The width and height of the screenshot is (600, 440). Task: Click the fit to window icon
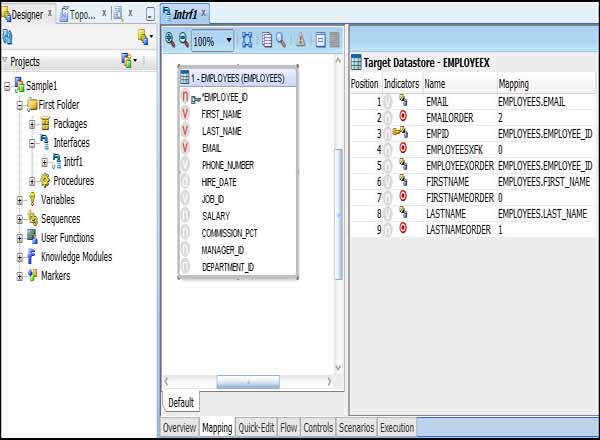(247, 41)
